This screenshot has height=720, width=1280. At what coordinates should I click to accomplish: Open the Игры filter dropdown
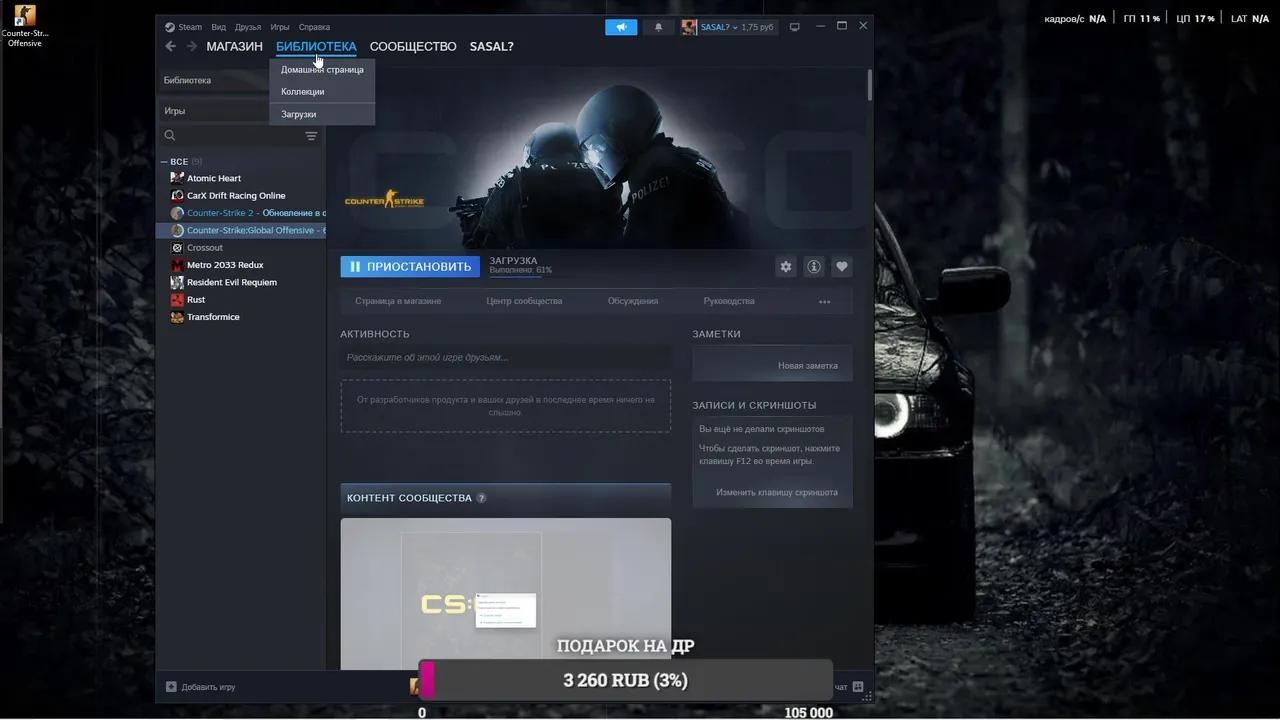[x=216, y=111]
